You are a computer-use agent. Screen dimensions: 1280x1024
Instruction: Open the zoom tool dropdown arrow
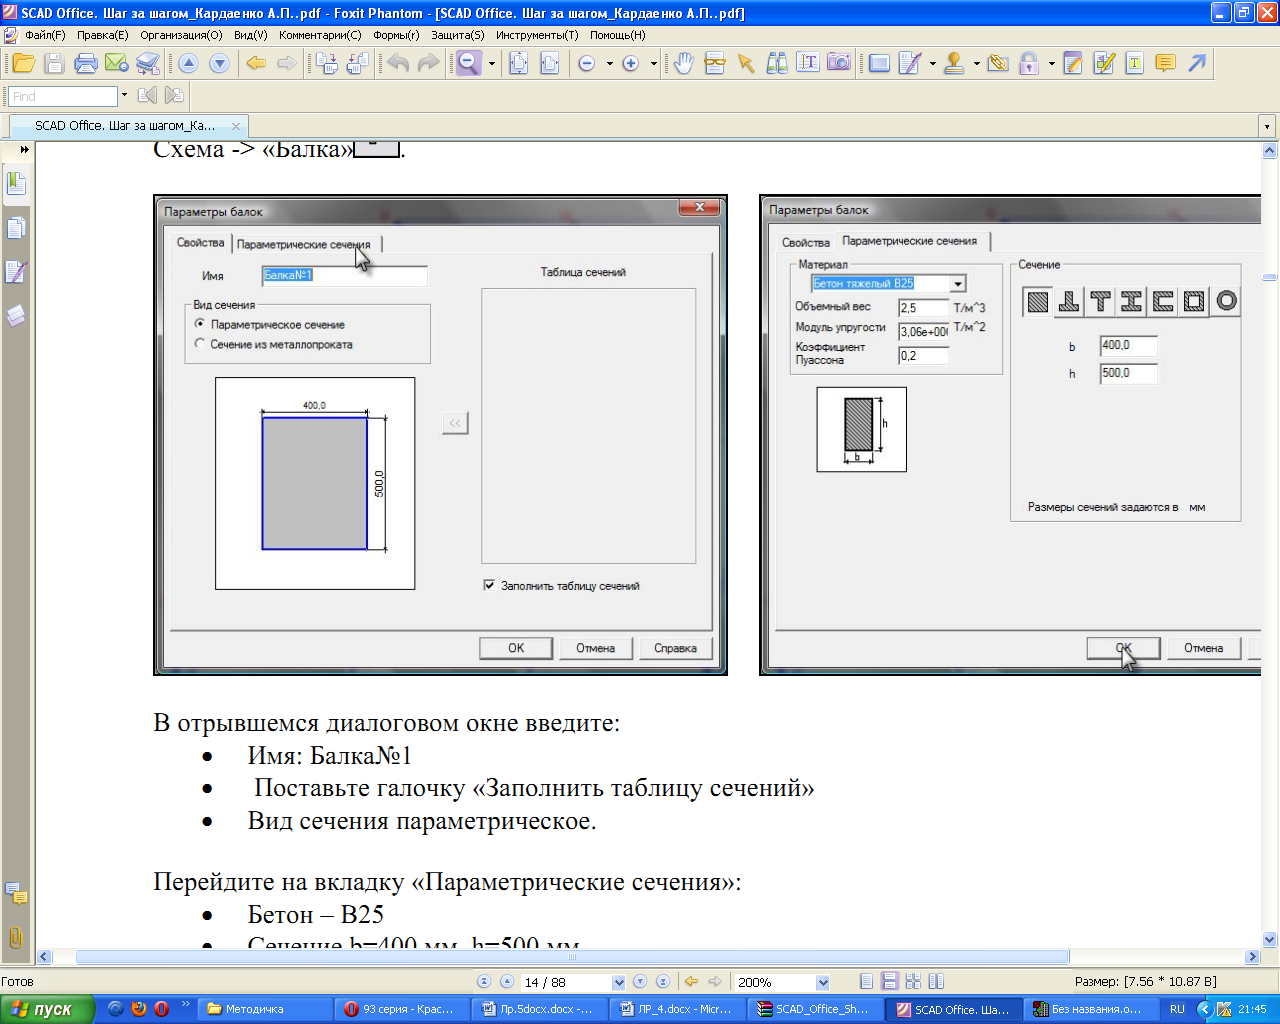[x=492, y=63]
